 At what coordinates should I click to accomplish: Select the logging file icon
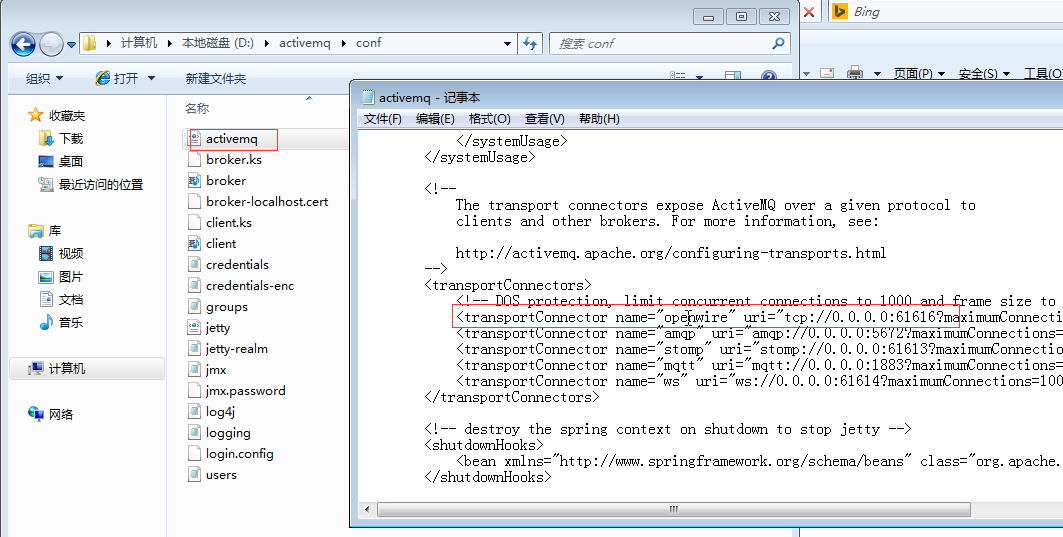(x=195, y=433)
